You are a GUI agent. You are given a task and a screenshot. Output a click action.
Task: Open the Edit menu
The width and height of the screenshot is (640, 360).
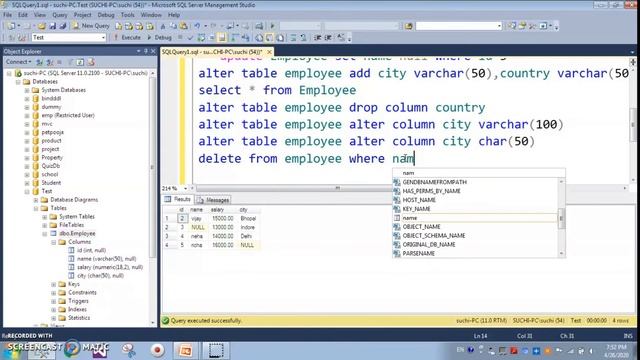tap(23, 15)
